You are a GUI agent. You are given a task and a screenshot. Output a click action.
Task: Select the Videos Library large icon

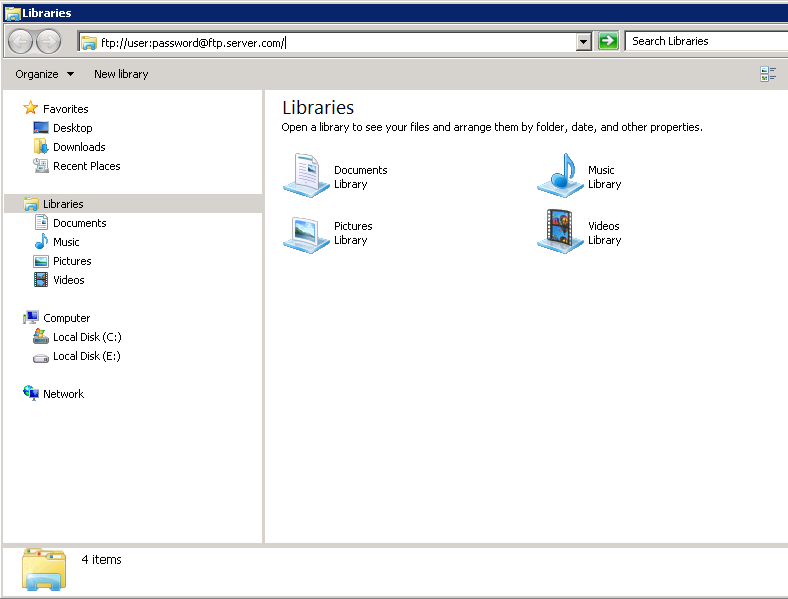(560, 232)
